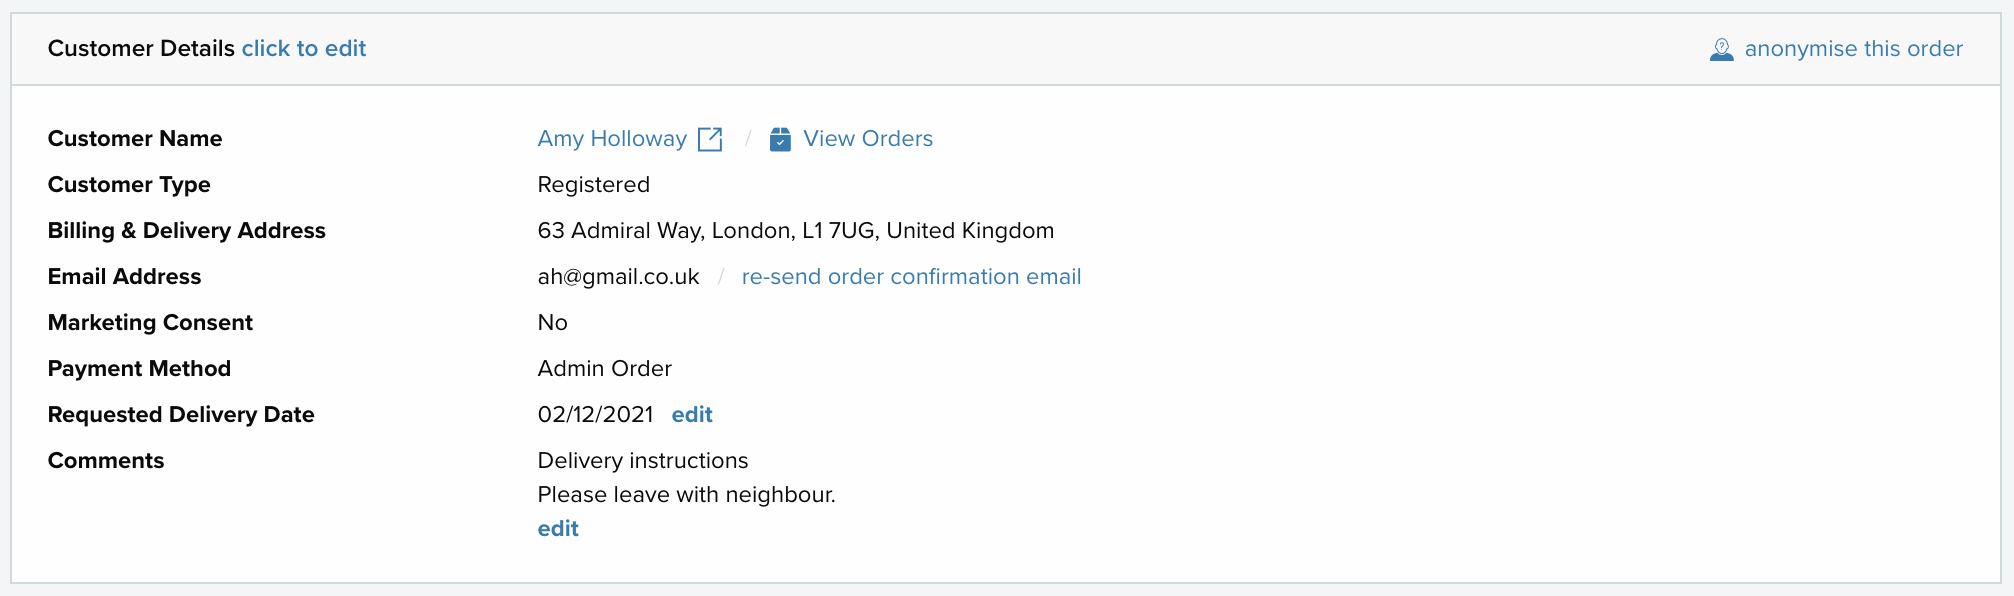Select the requested delivery date 02/12/2021
This screenshot has height=596, width=2014.
pyautogui.click(x=595, y=415)
